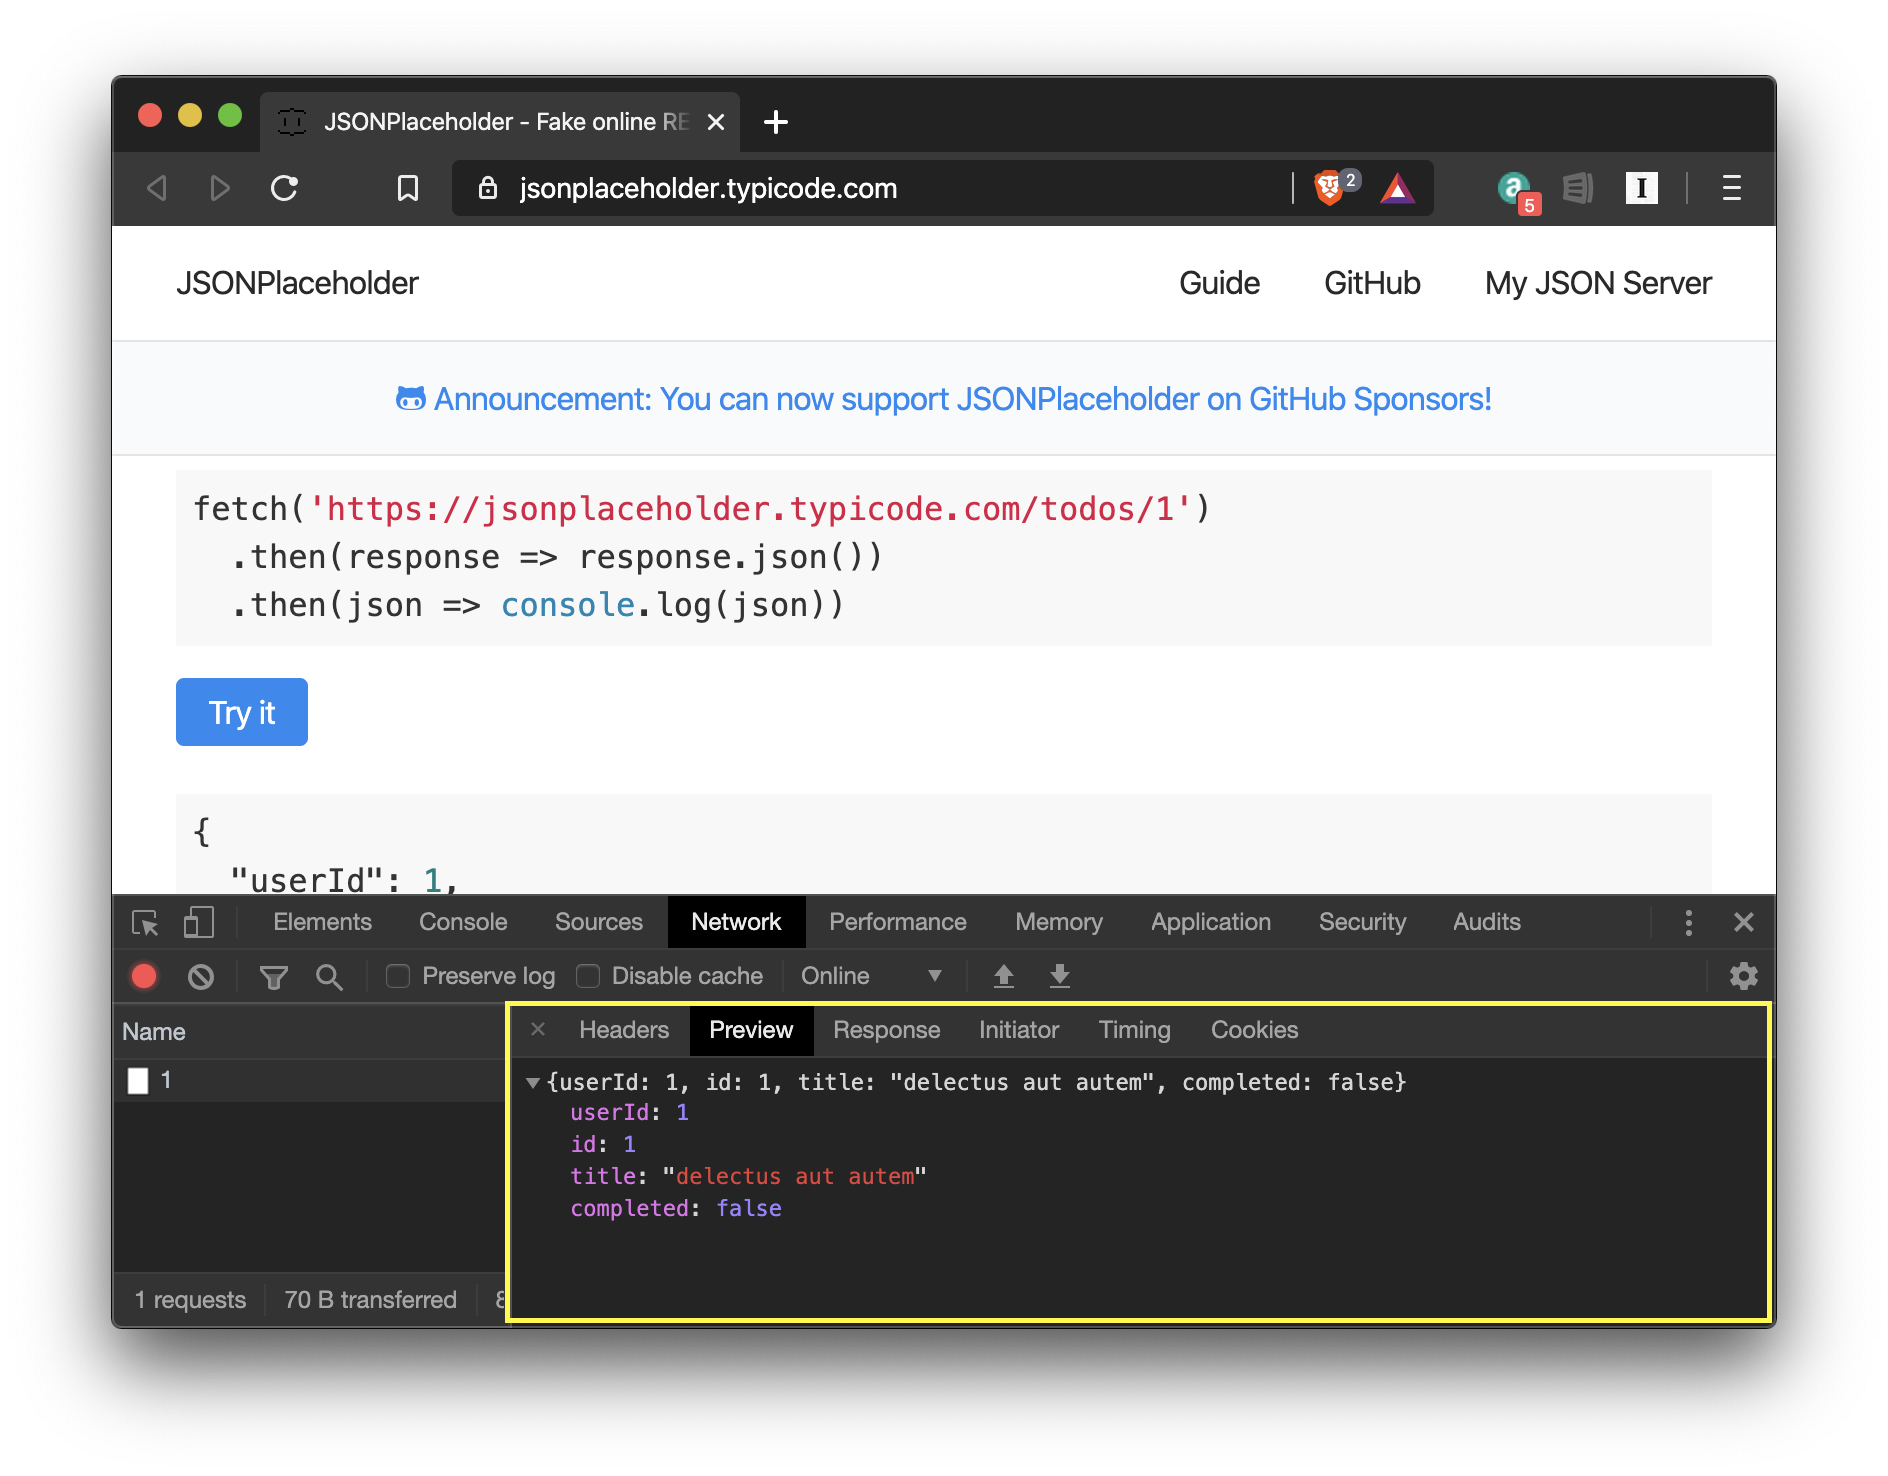
Task: Check the Disable cache option
Action: click(588, 976)
